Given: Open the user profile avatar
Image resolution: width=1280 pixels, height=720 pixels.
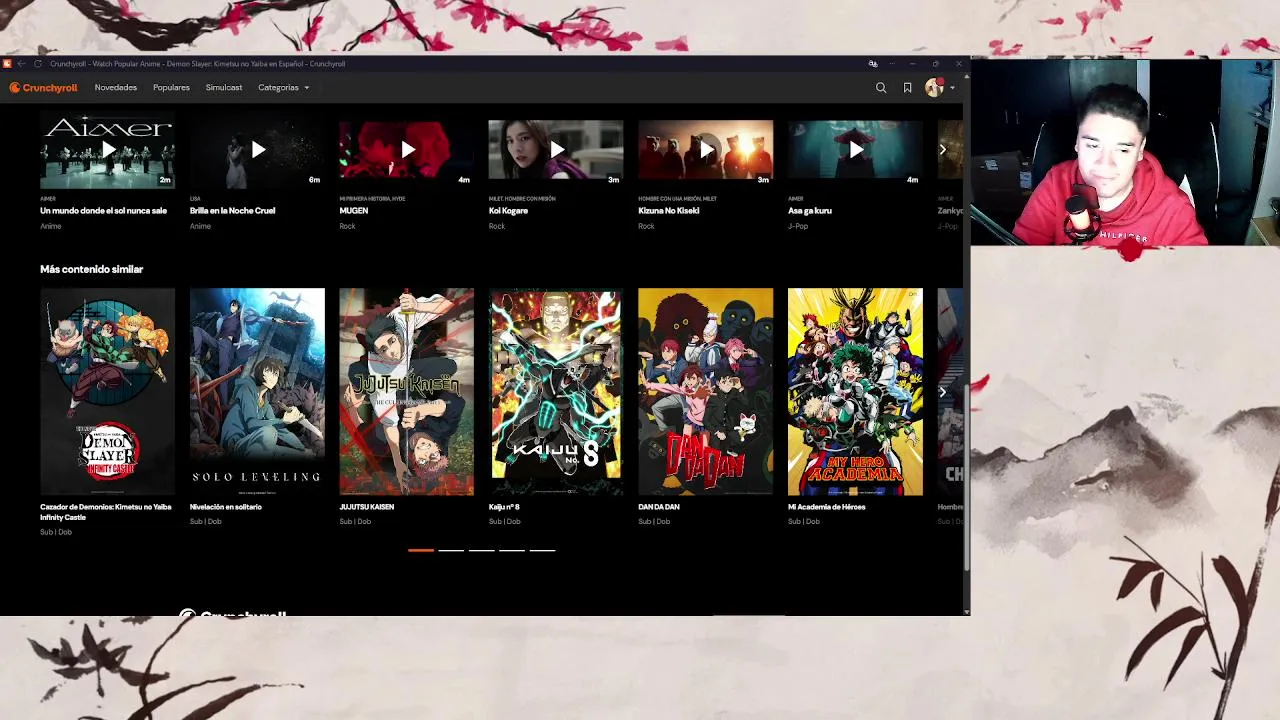Looking at the screenshot, I should 934,88.
